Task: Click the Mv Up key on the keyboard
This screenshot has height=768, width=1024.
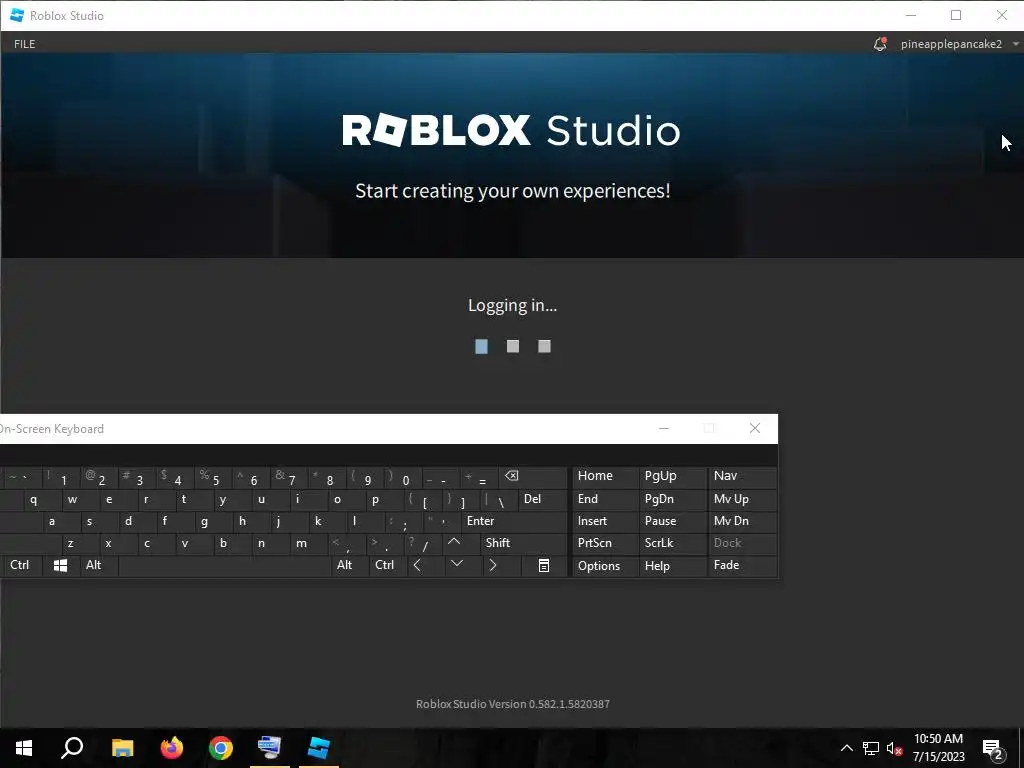Action: [x=742, y=499]
